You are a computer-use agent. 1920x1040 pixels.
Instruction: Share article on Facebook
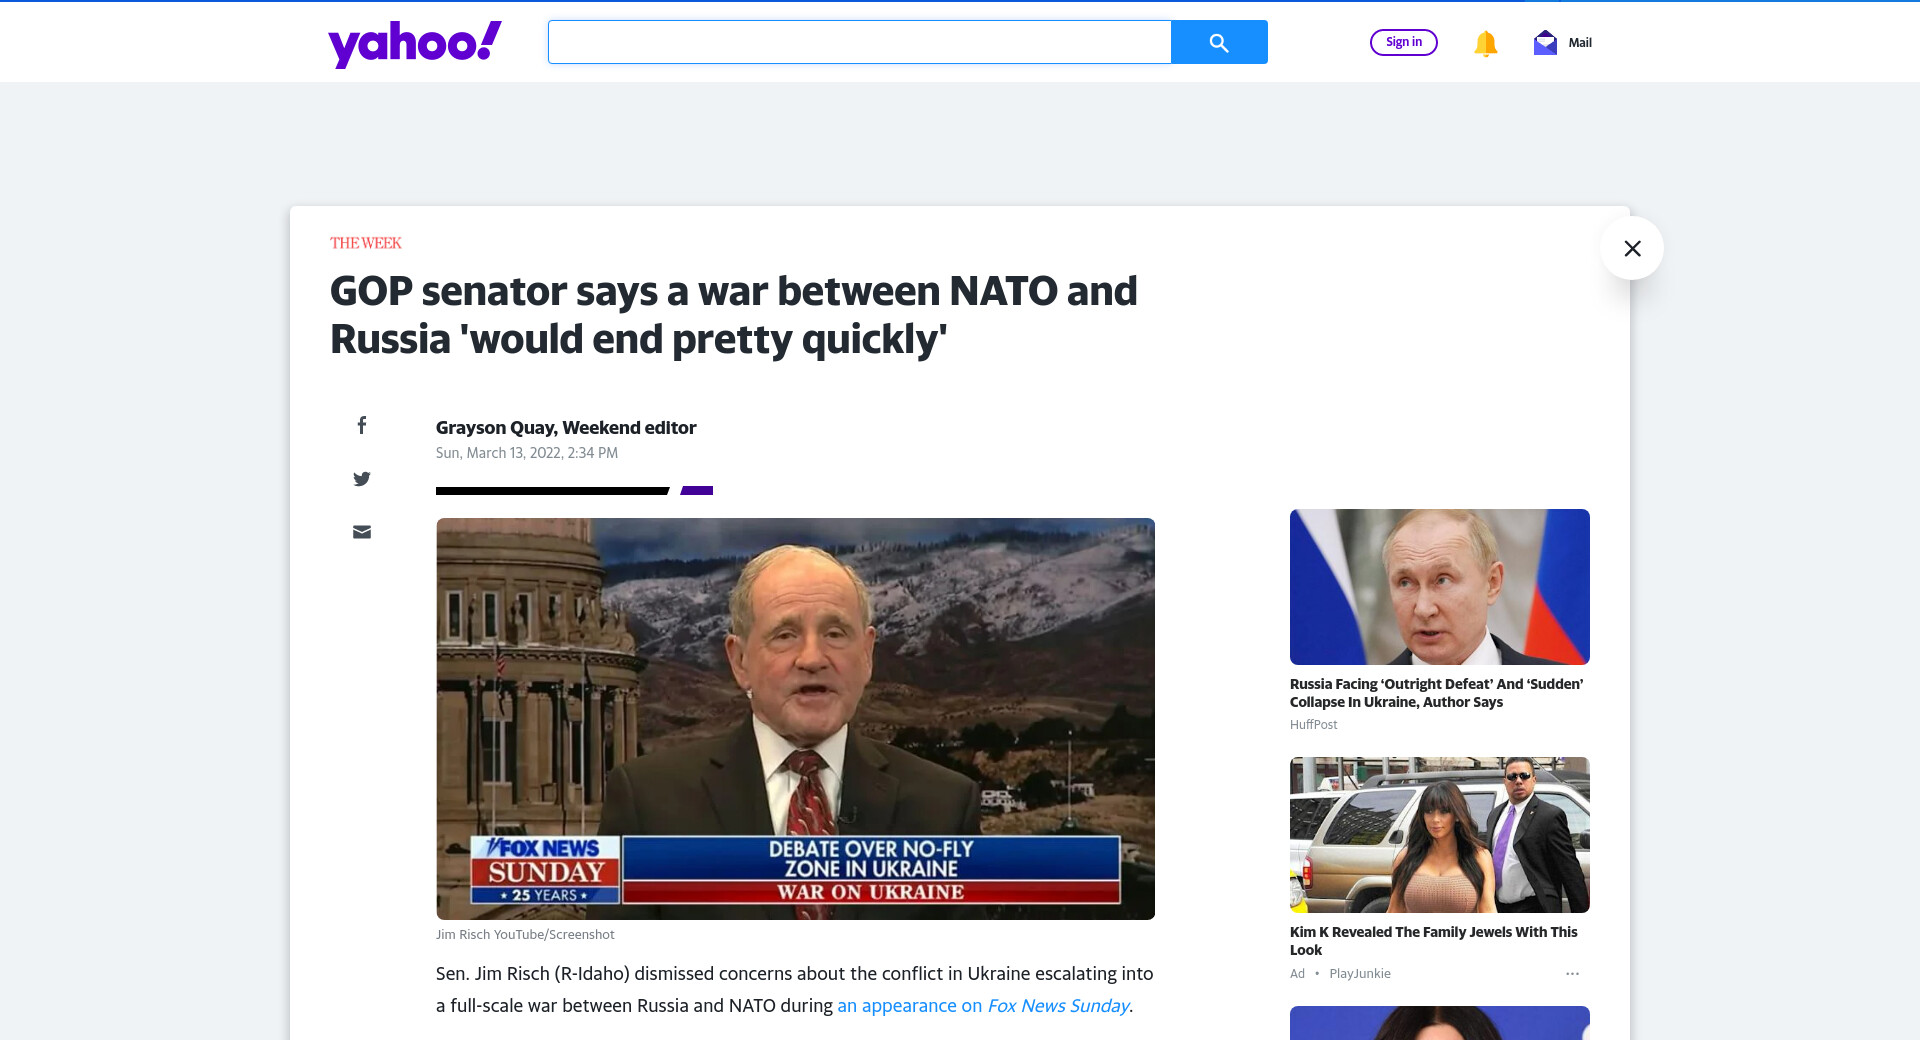click(362, 425)
